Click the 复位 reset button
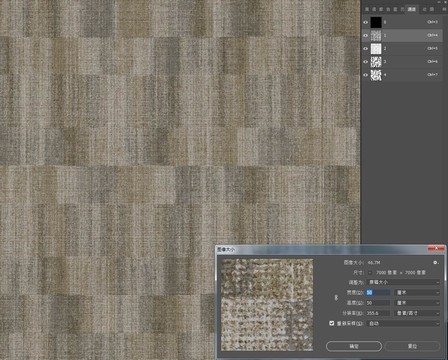The image size is (448, 360). tap(413, 346)
